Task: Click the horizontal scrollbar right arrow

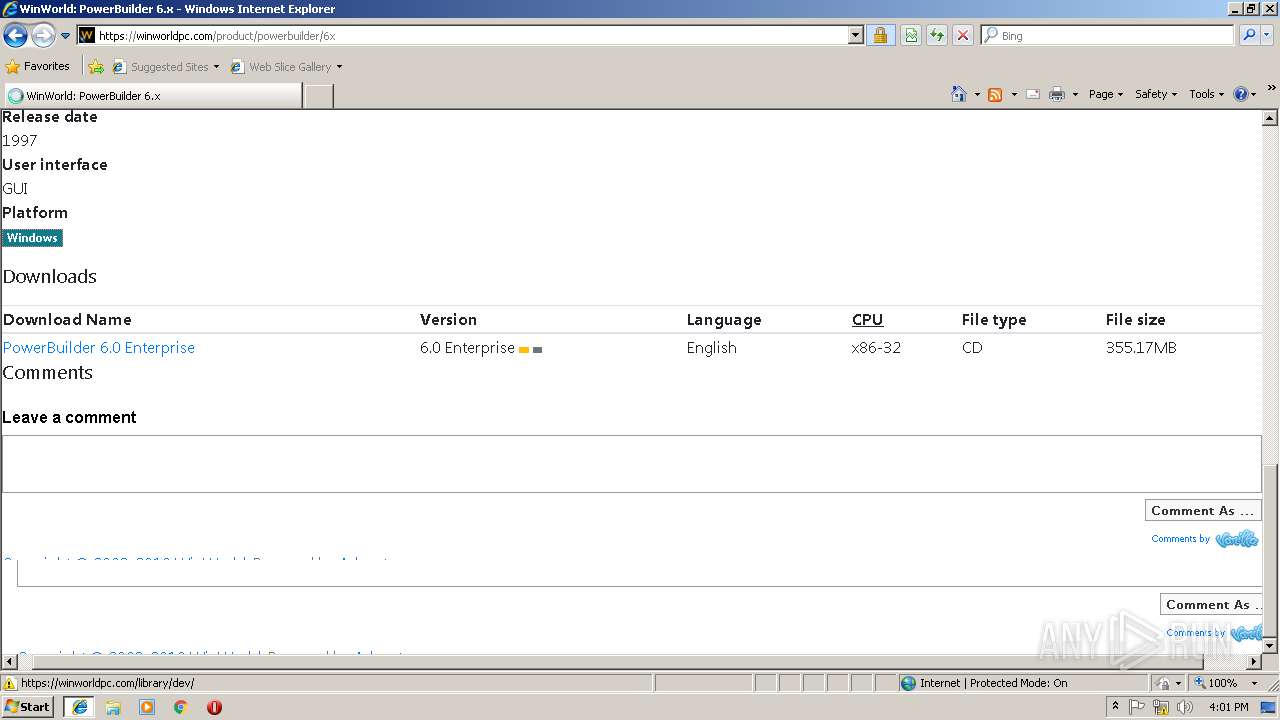Action: click(x=1254, y=662)
